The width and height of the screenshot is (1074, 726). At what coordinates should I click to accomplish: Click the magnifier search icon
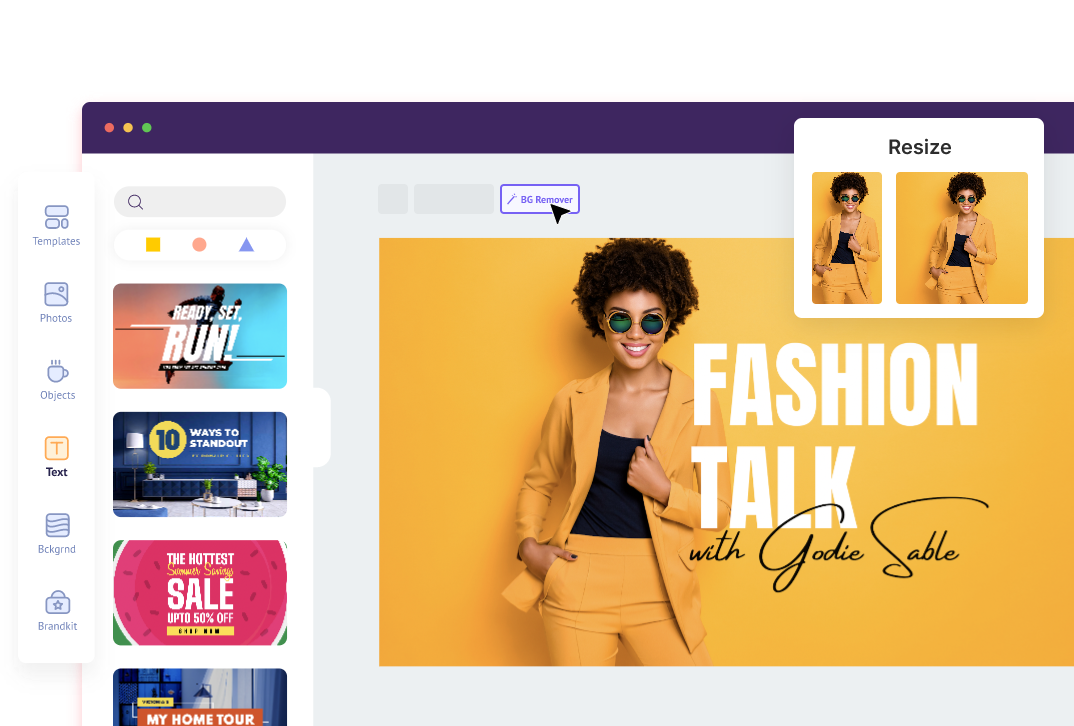pos(136,202)
